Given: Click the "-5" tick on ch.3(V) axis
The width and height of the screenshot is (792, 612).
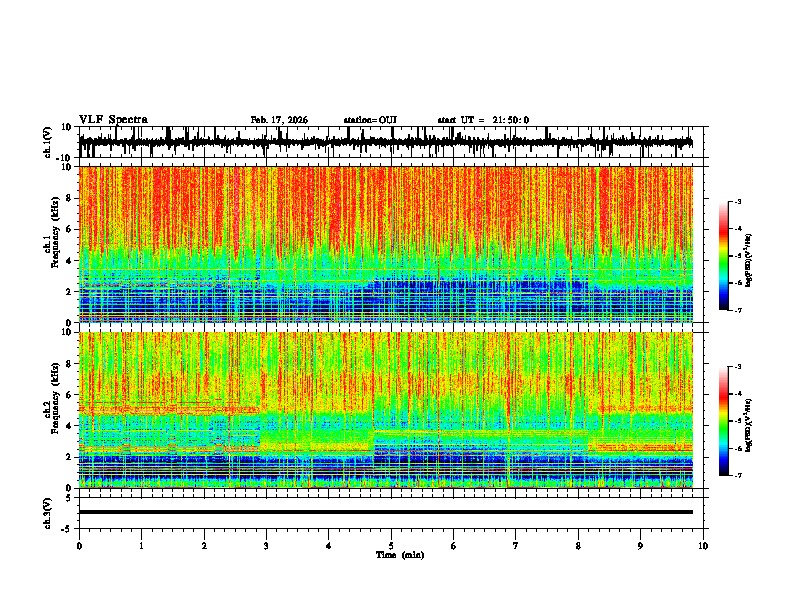Looking at the screenshot, I should point(68,529).
